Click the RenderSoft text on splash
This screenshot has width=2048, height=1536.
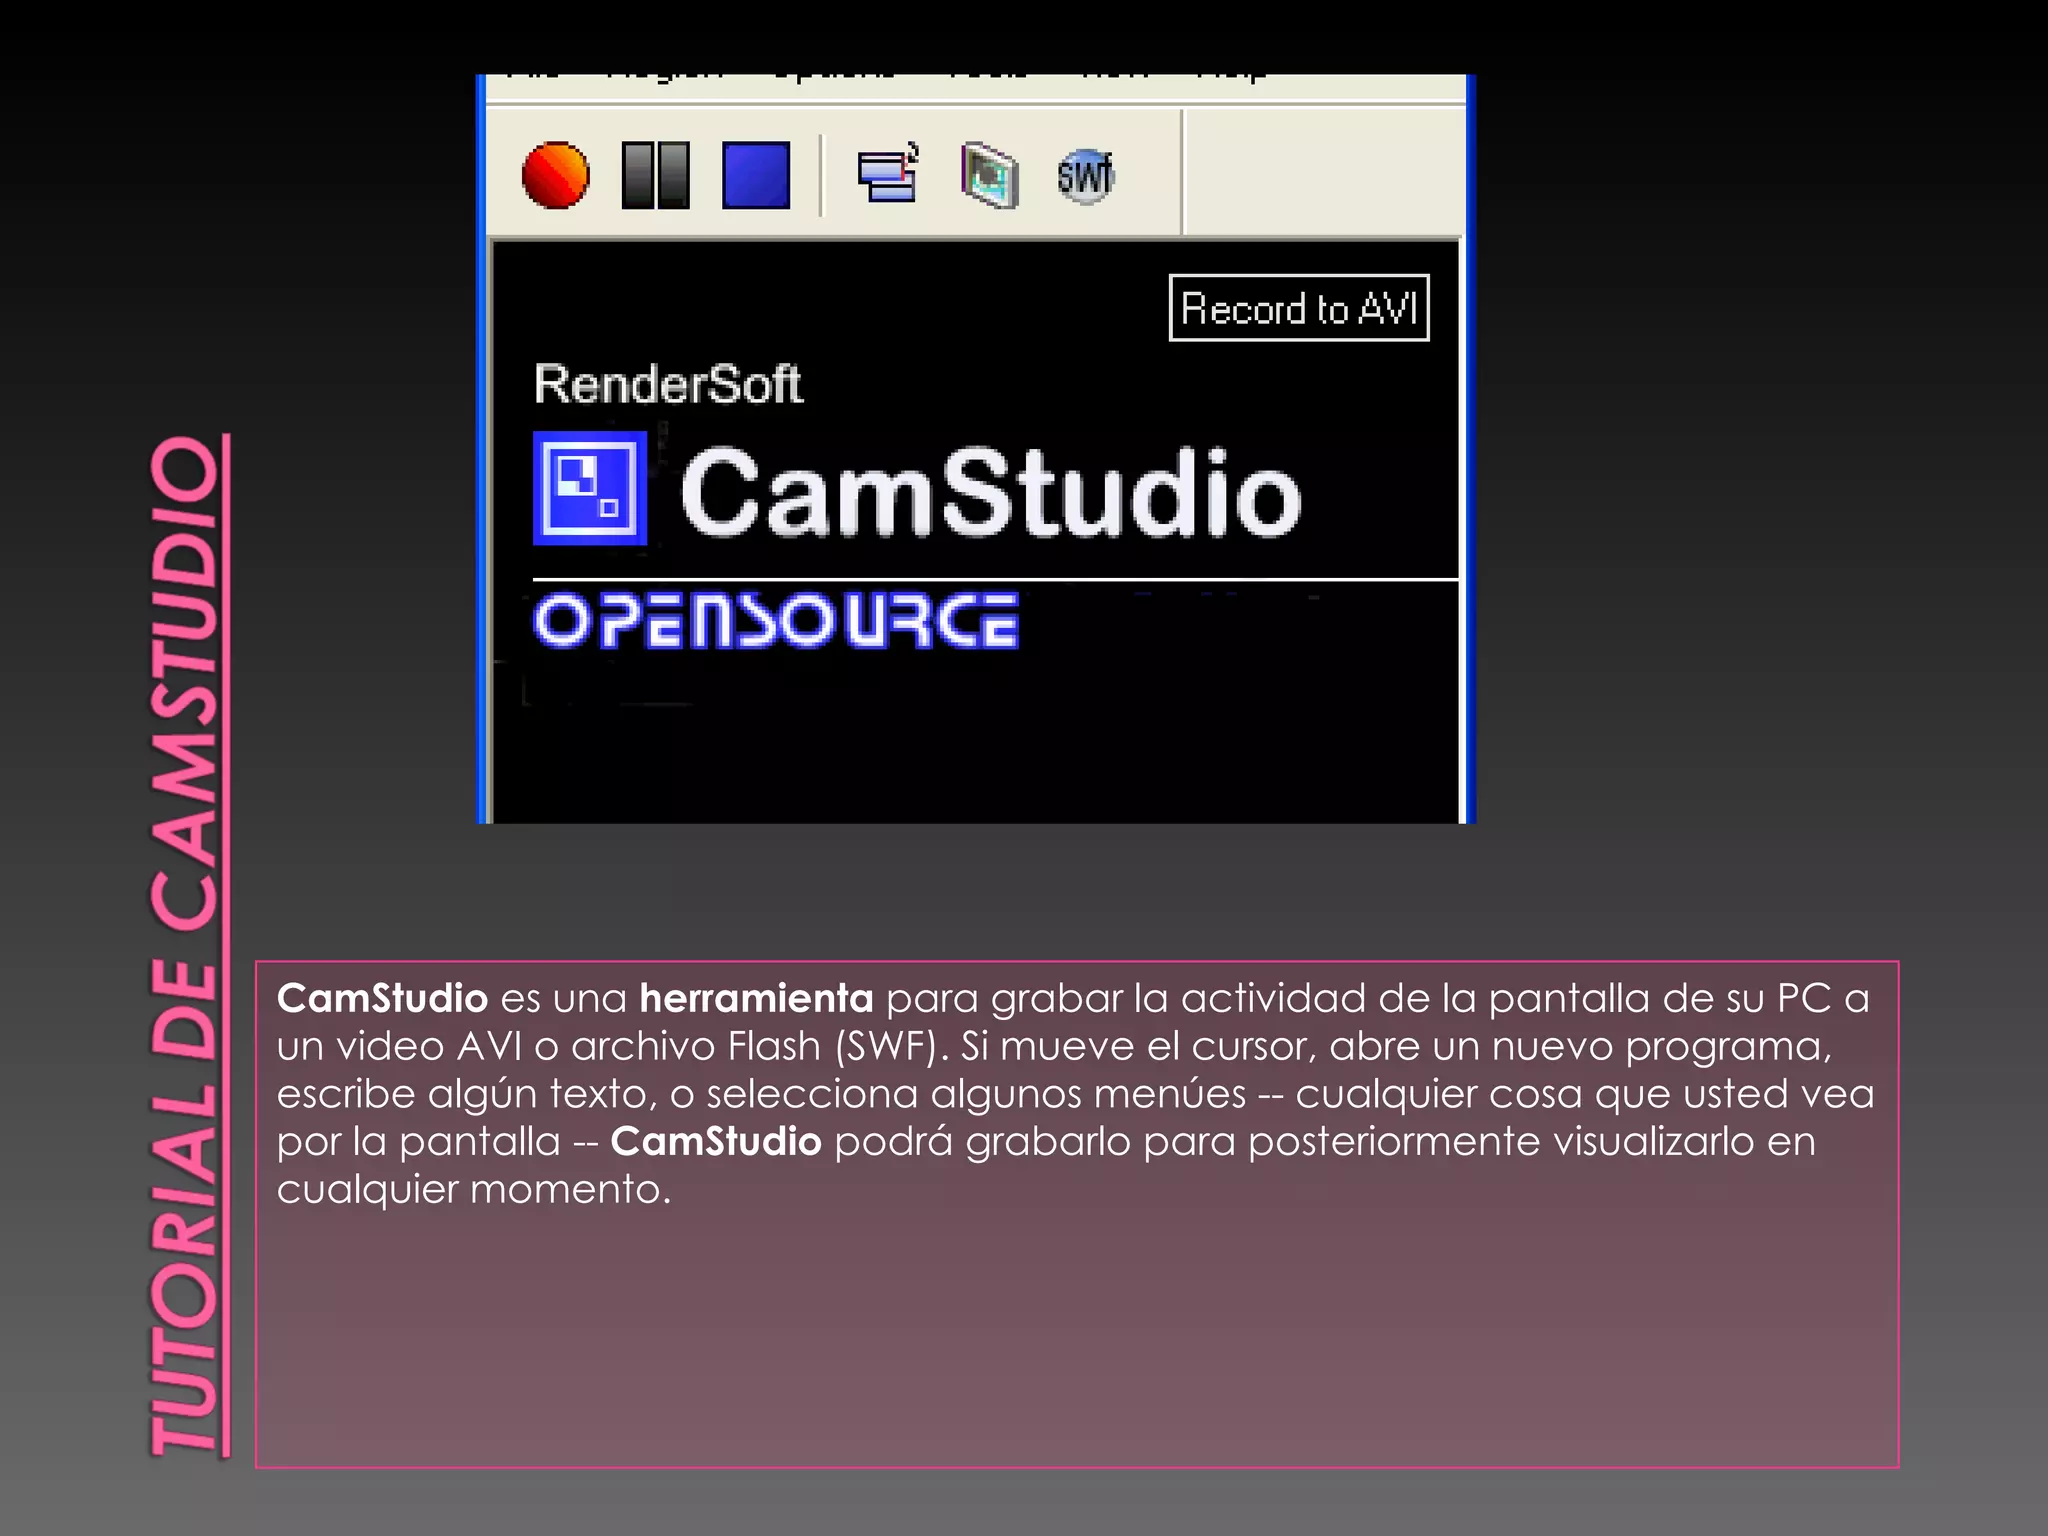(667, 384)
